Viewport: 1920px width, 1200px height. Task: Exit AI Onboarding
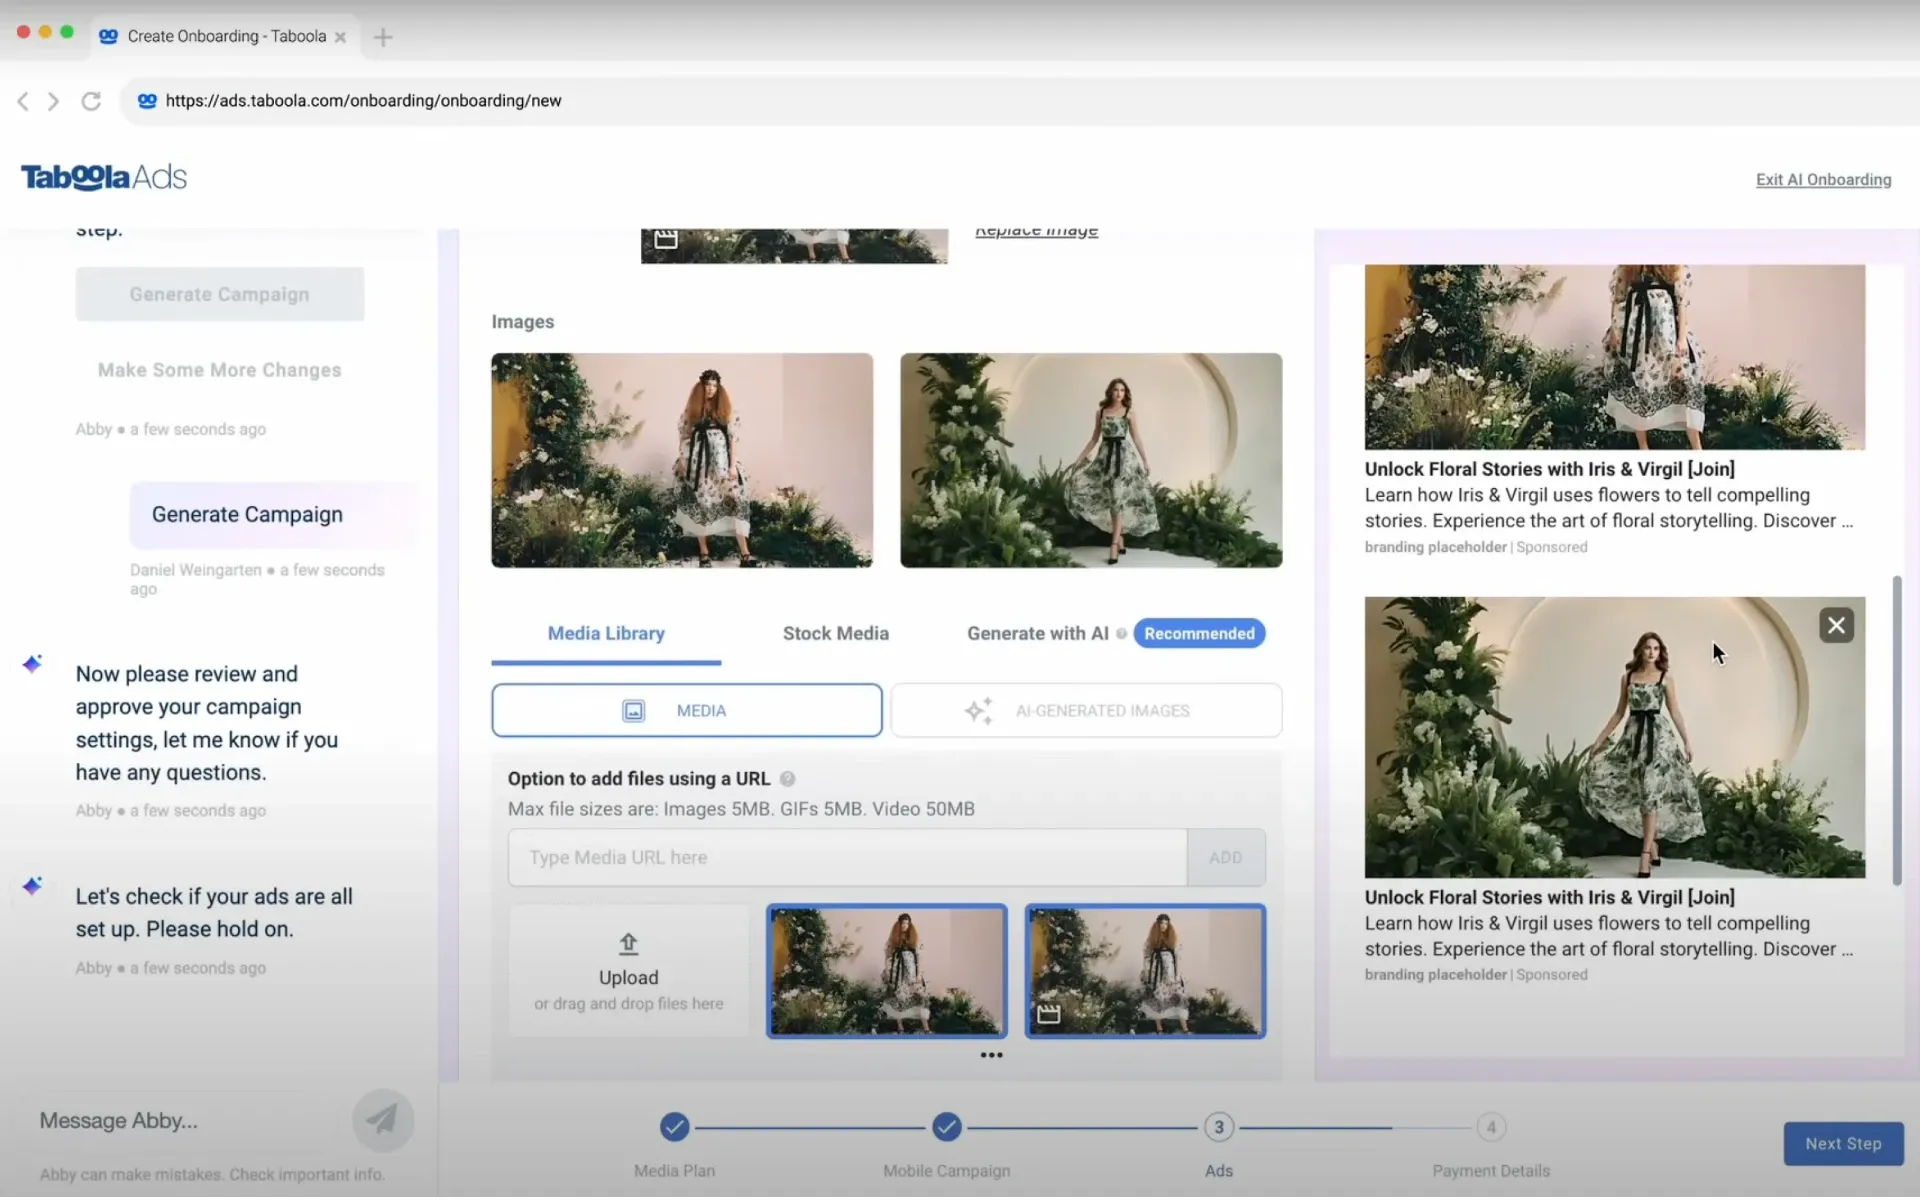tap(1822, 179)
